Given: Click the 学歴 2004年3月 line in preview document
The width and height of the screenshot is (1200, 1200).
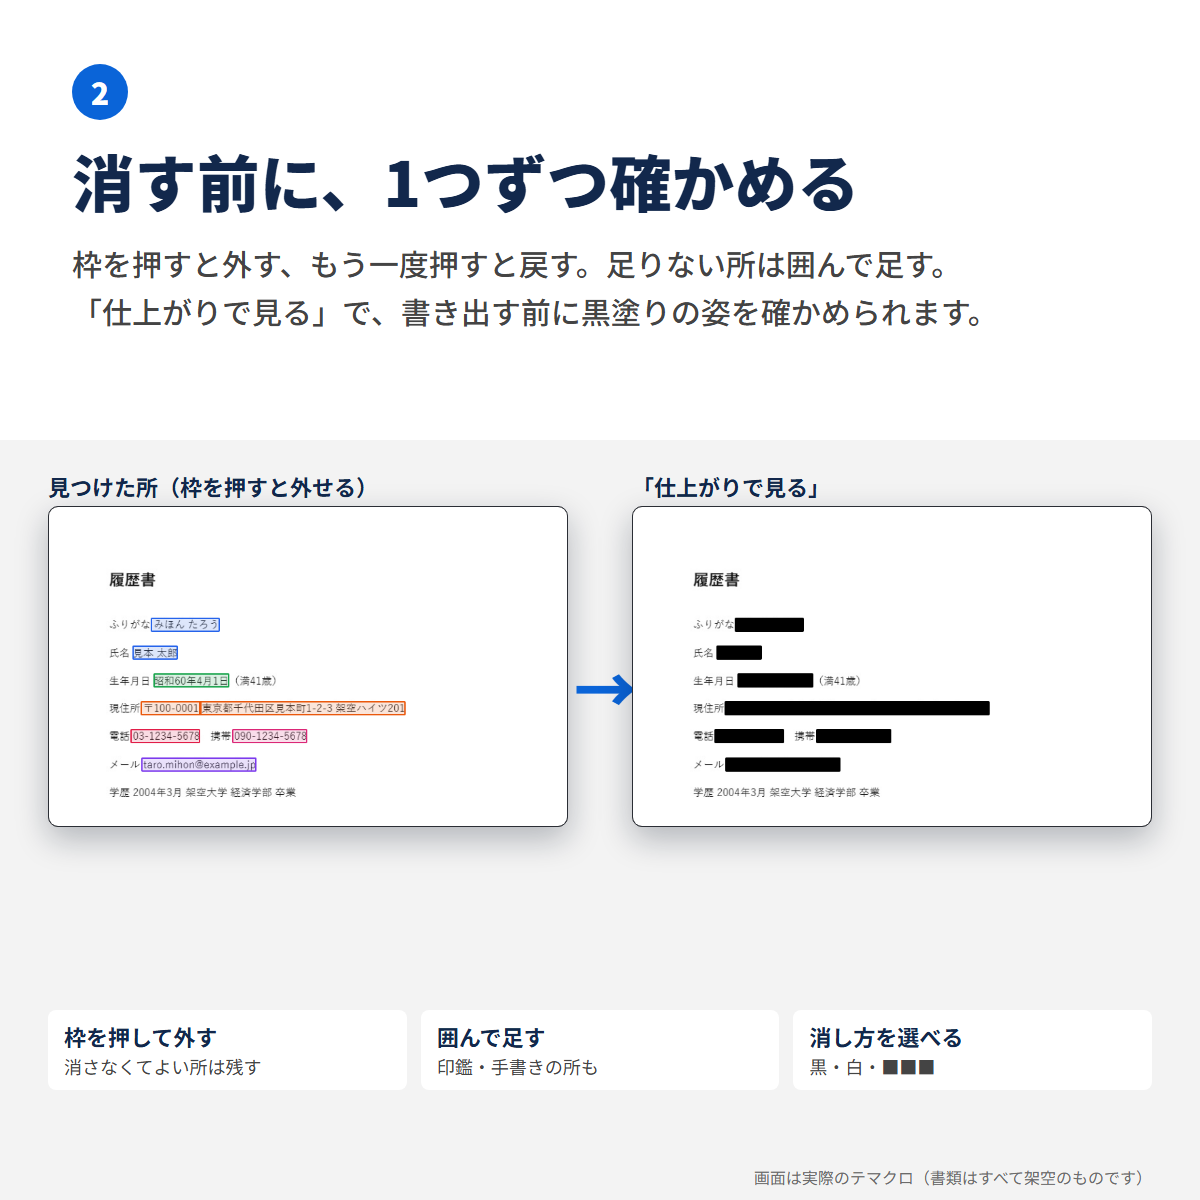Looking at the screenshot, I should [x=787, y=792].
